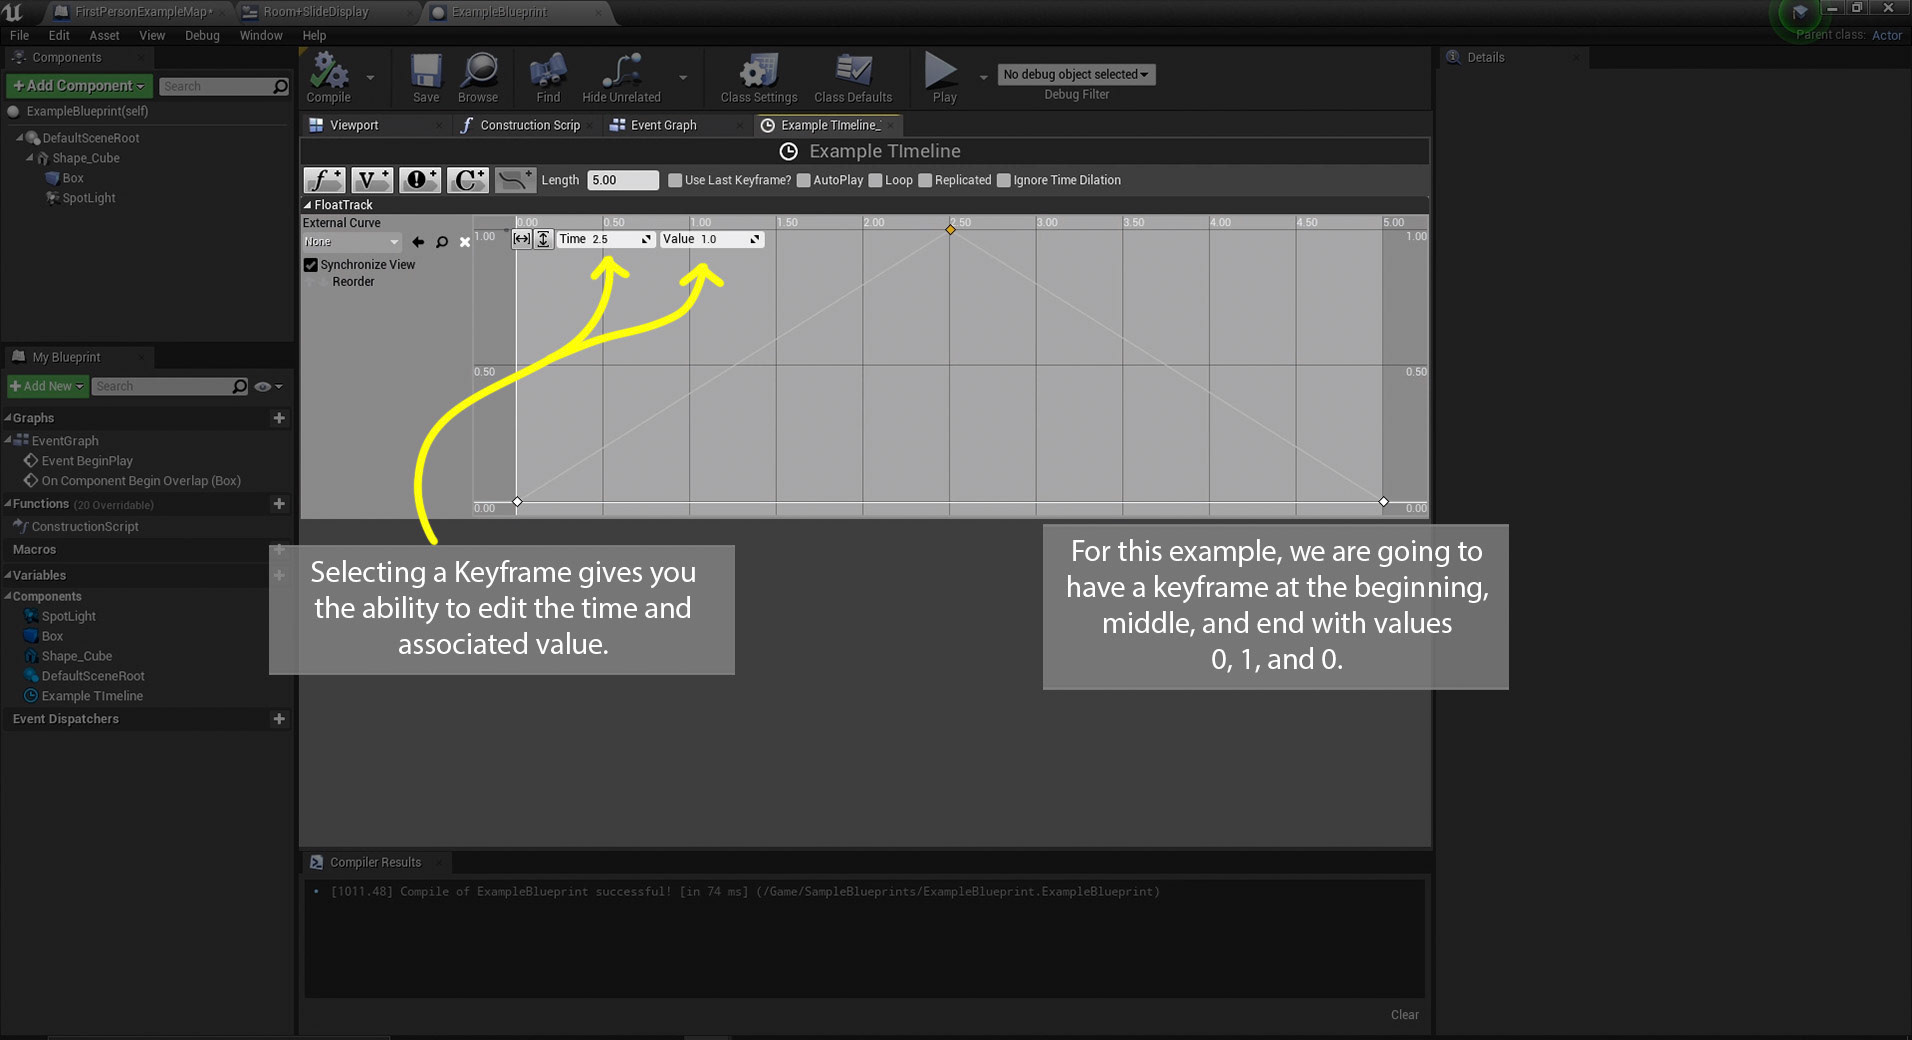Add a new function with plus icon

279,504
